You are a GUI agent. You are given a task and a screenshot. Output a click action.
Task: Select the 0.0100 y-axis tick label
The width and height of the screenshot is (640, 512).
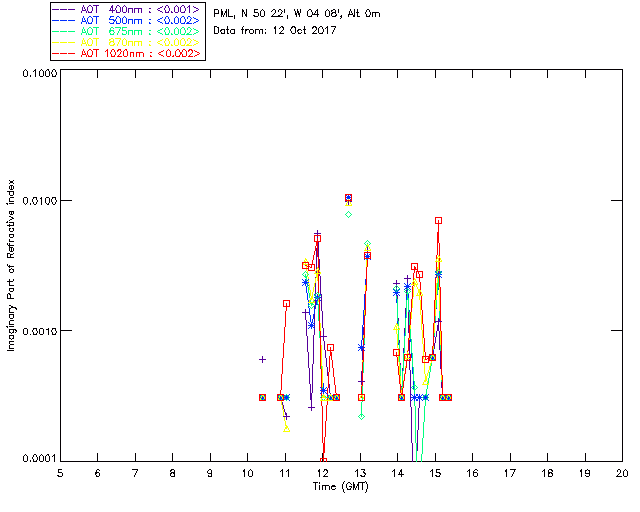[39, 201]
